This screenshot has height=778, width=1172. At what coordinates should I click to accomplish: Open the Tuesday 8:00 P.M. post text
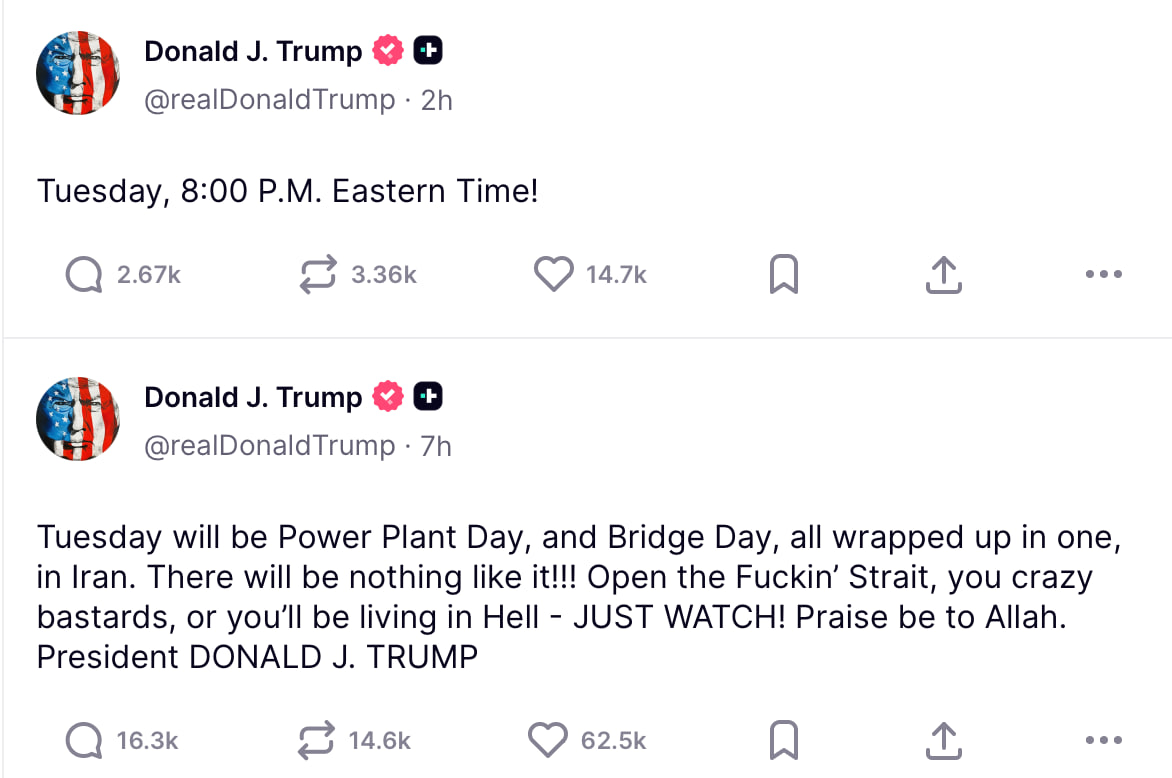click(288, 191)
